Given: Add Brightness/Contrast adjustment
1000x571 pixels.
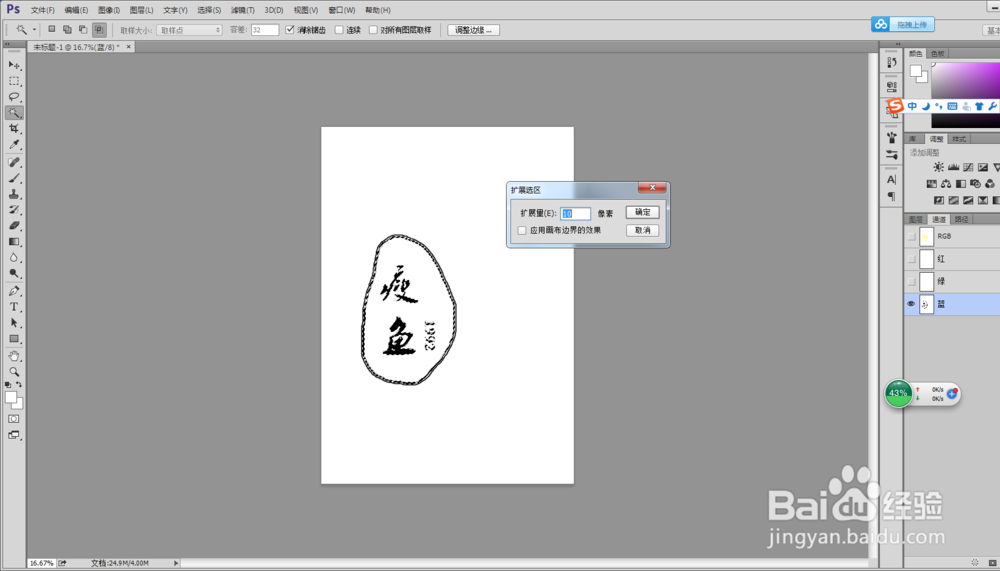Looking at the screenshot, I should (938, 167).
